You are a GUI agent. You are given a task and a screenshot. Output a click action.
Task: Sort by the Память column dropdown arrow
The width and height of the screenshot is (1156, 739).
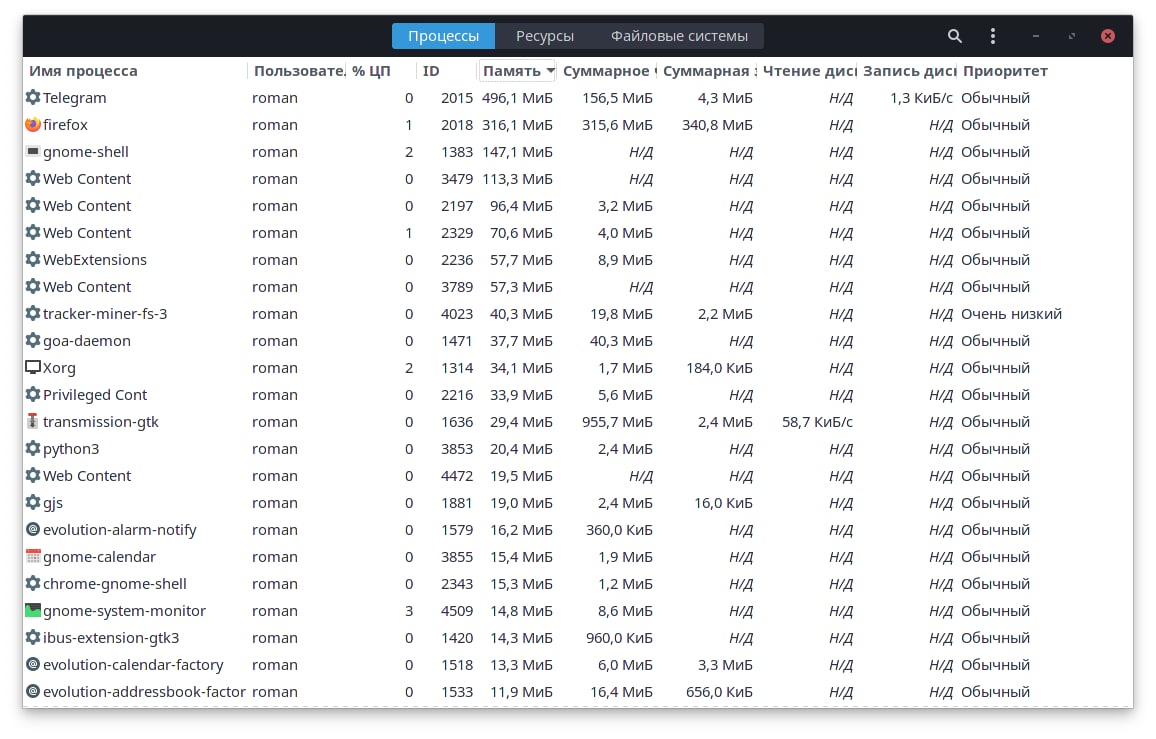click(x=550, y=71)
